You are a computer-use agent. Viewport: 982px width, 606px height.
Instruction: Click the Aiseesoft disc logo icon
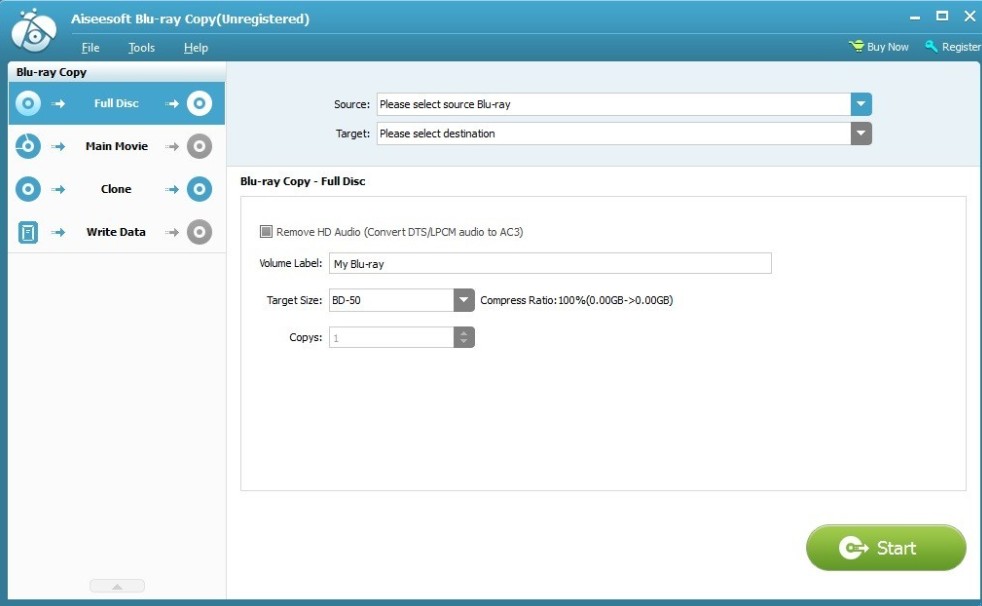(x=34, y=31)
